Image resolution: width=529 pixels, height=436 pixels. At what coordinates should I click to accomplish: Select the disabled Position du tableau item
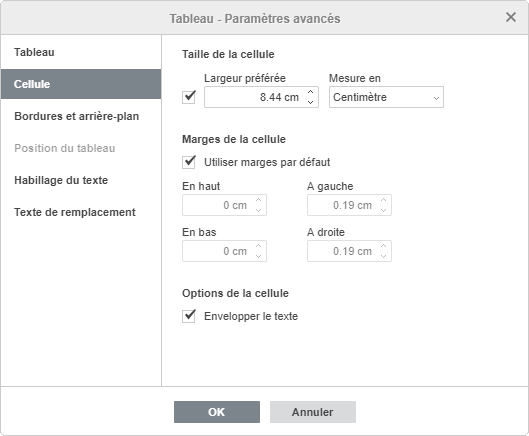tap(81, 148)
